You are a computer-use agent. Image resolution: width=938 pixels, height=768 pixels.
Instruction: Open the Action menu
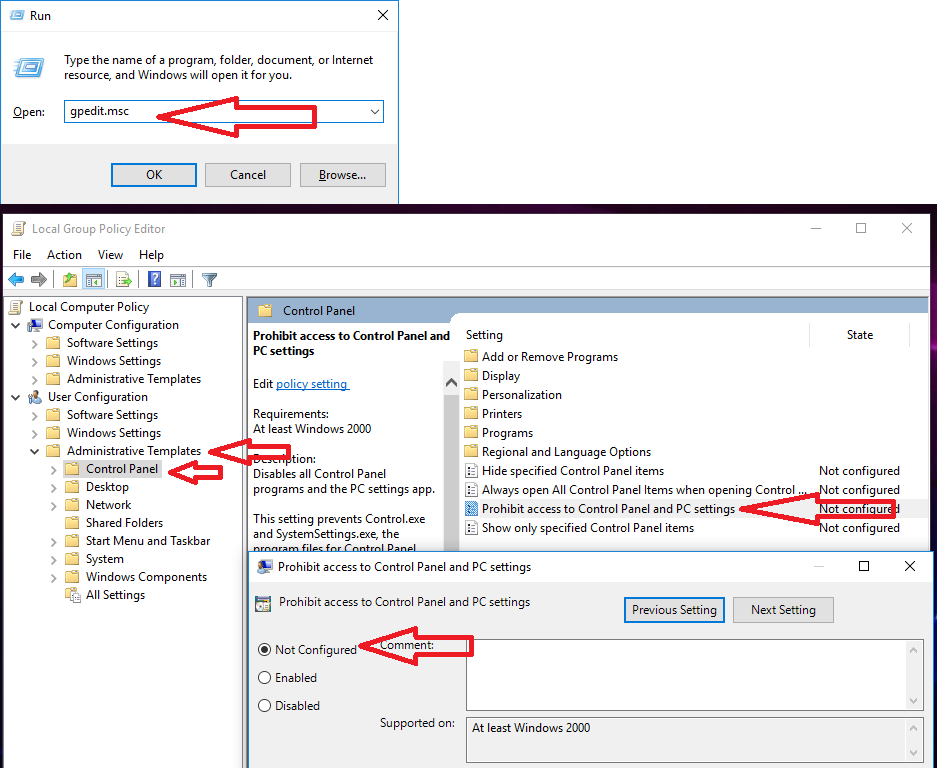pos(64,255)
